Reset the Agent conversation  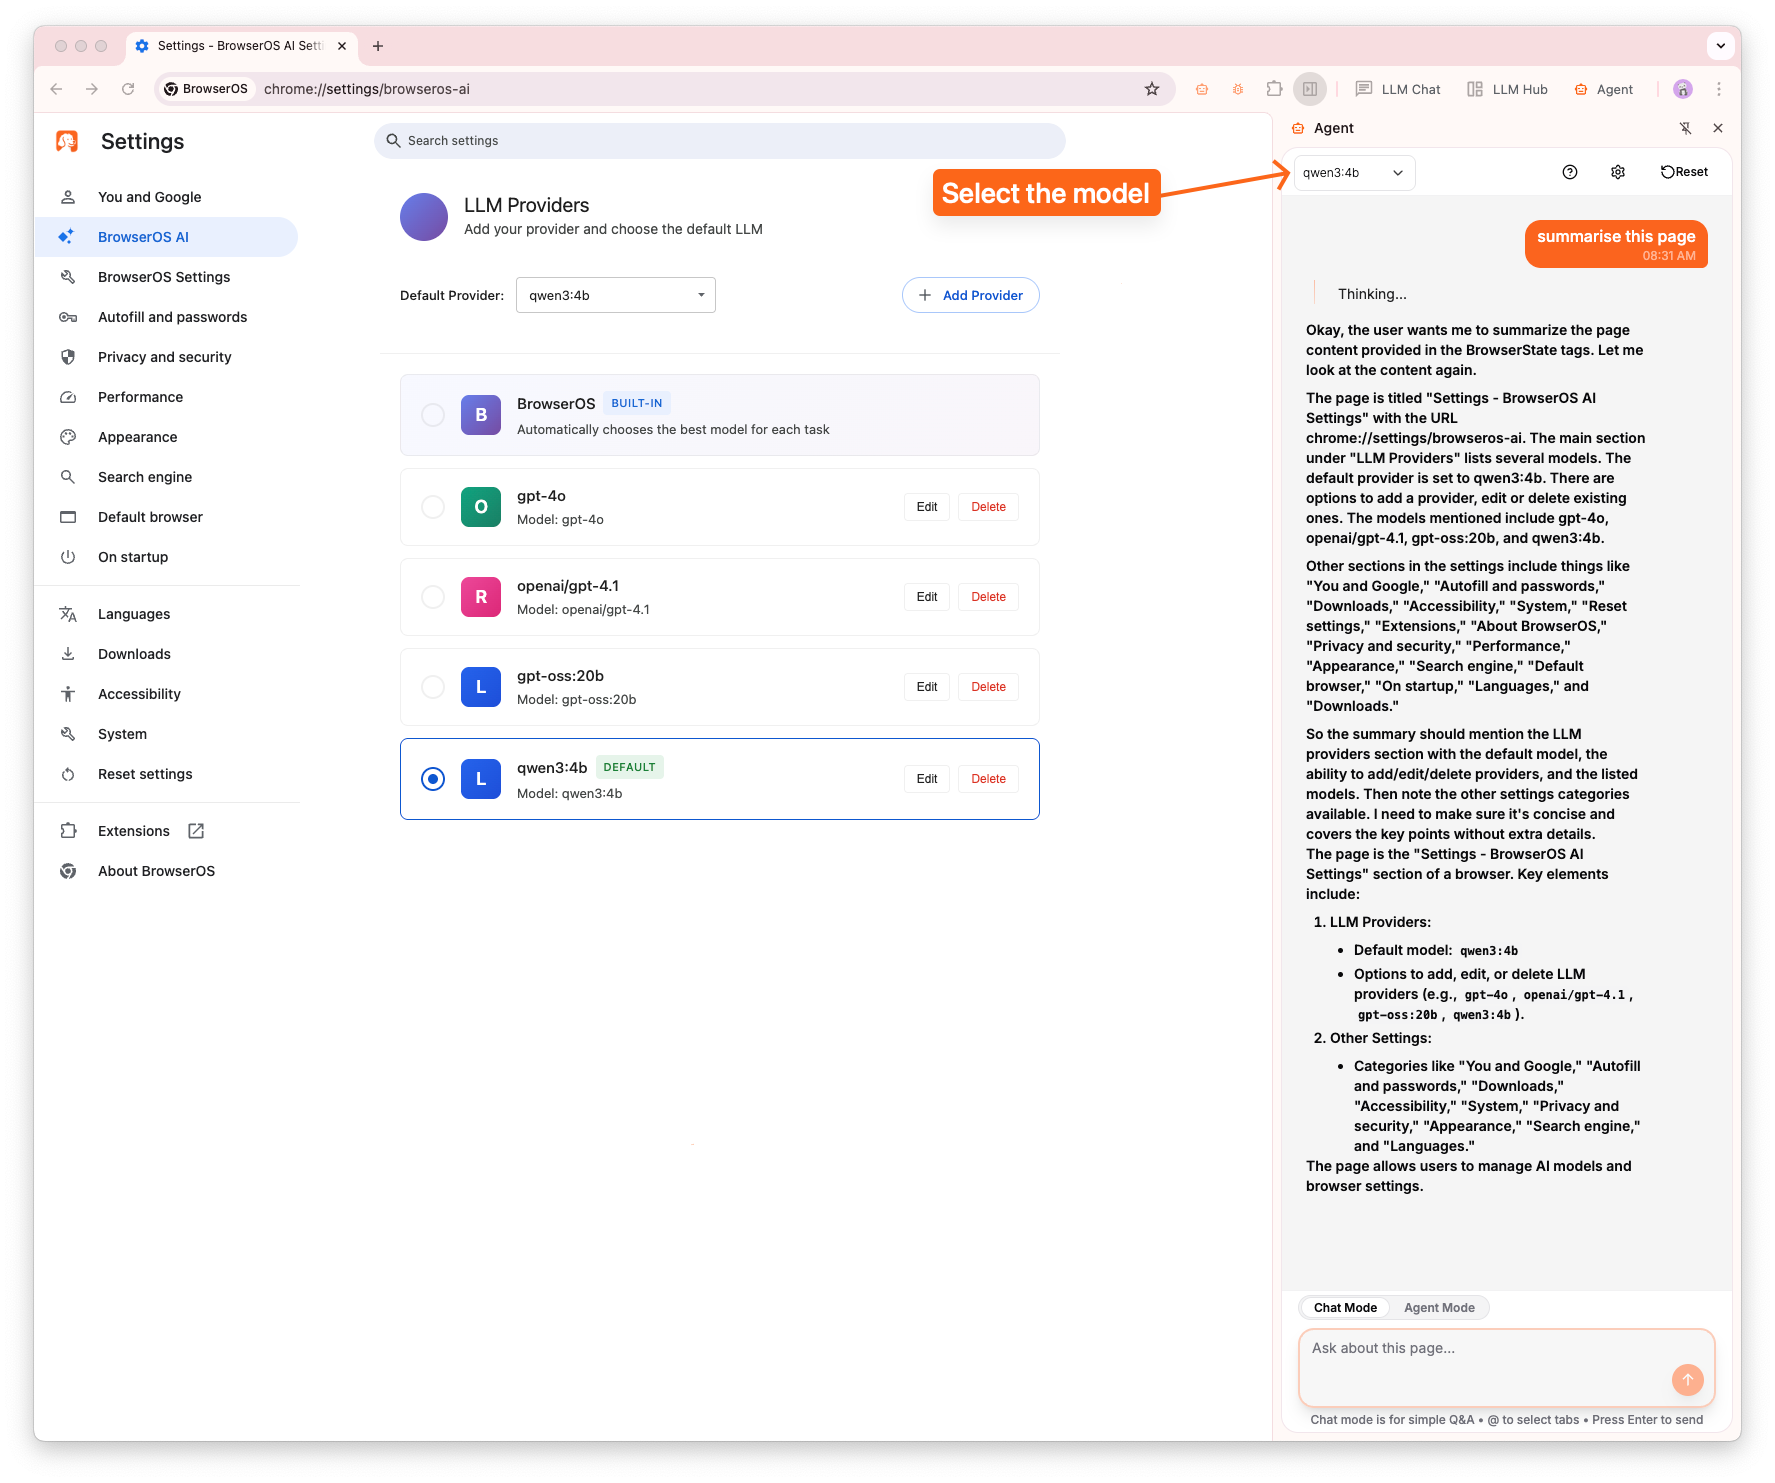(1684, 172)
